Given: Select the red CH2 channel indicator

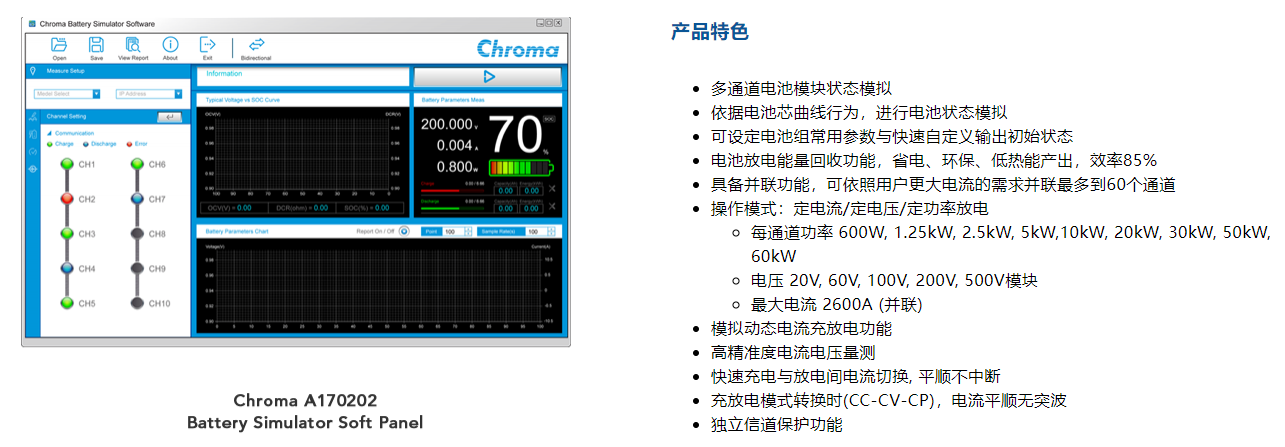Looking at the screenshot, I should pyautogui.click(x=67, y=199).
